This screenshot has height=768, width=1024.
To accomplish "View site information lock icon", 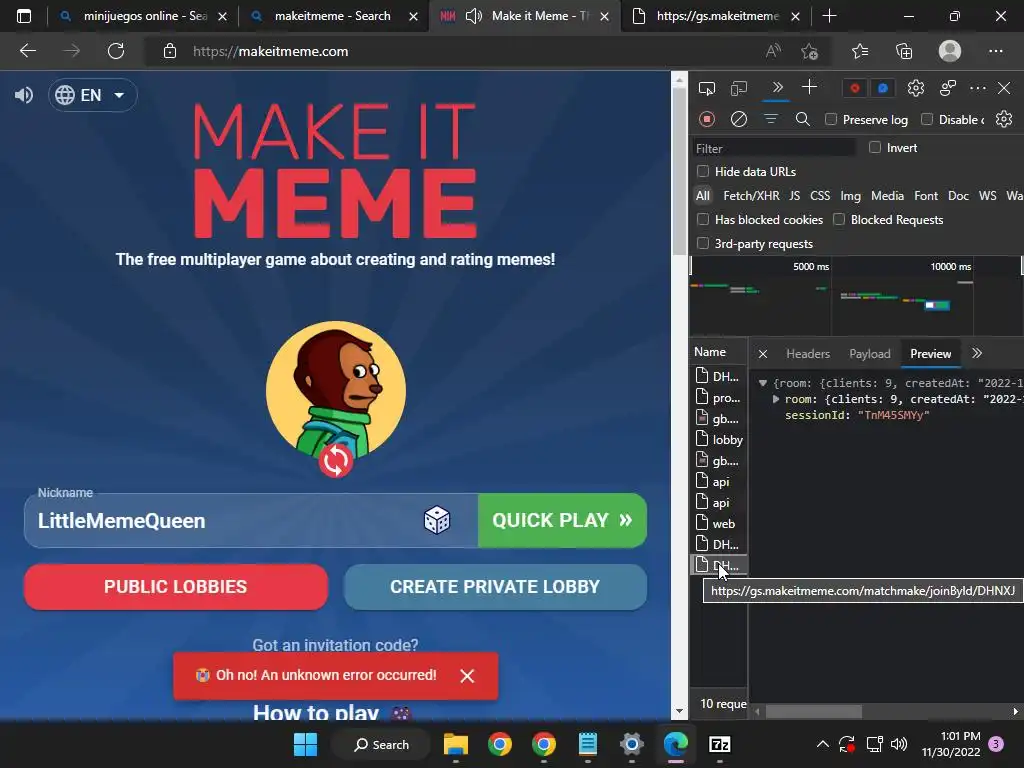I will pos(170,51).
